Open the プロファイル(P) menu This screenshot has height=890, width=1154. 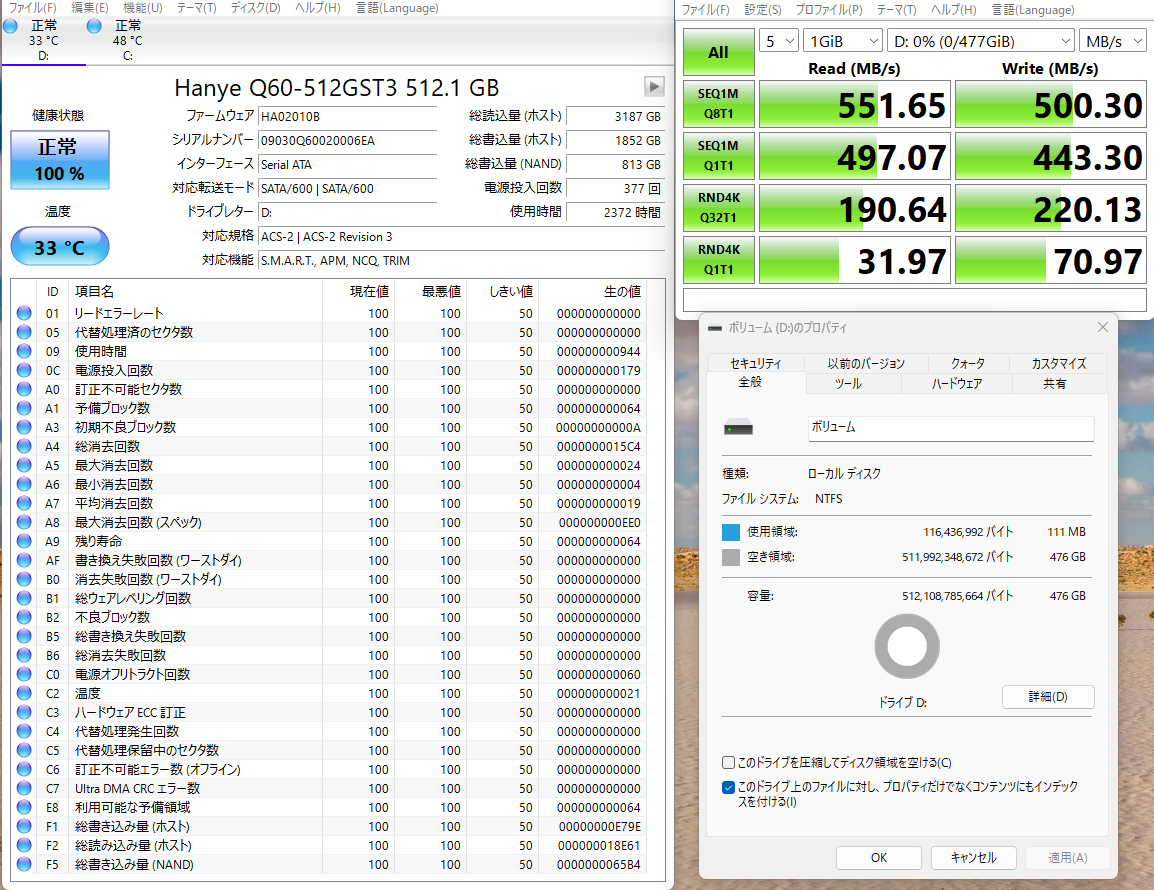tap(829, 9)
